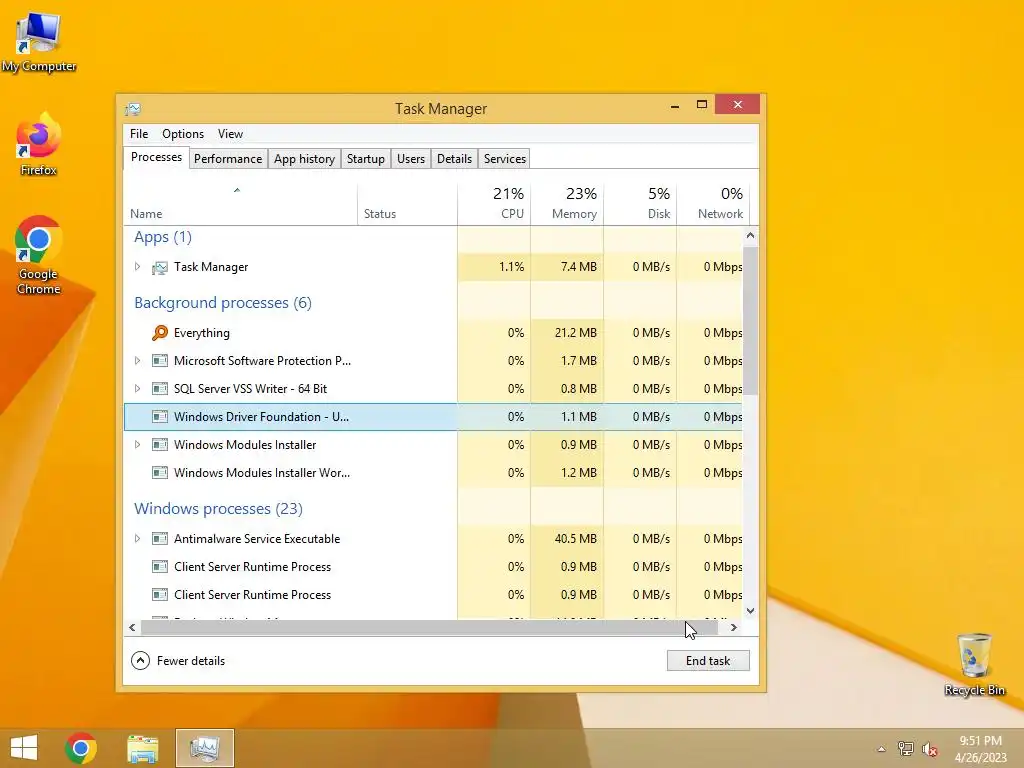Click the vertical scrollbar thumb
Viewport: 1024px width, 768px height.
[750, 320]
